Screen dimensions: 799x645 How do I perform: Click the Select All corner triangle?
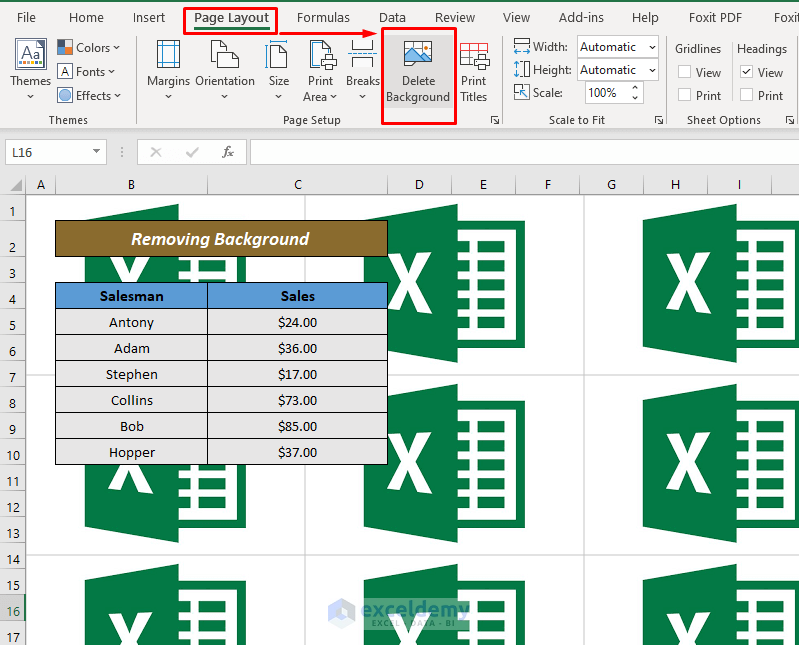point(15,184)
